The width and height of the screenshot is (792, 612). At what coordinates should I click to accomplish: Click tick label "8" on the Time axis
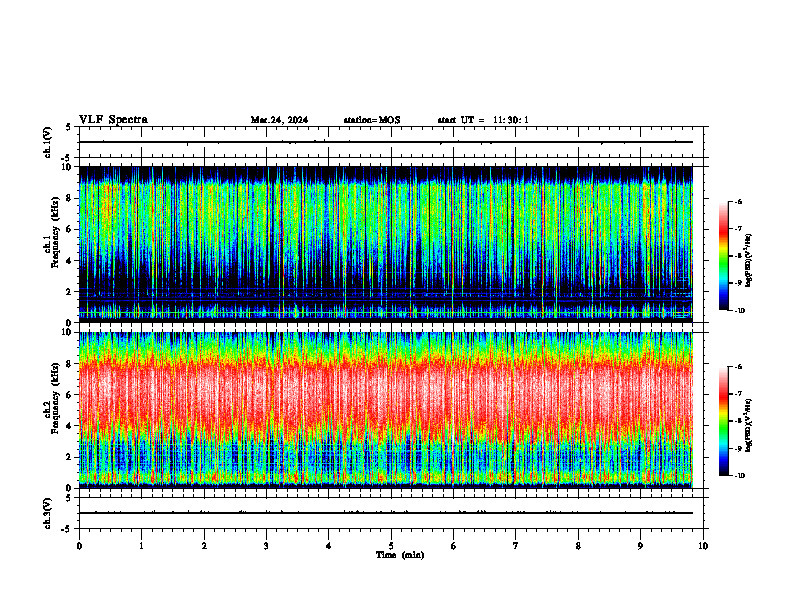pyautogui.click(x=578, y=546)
